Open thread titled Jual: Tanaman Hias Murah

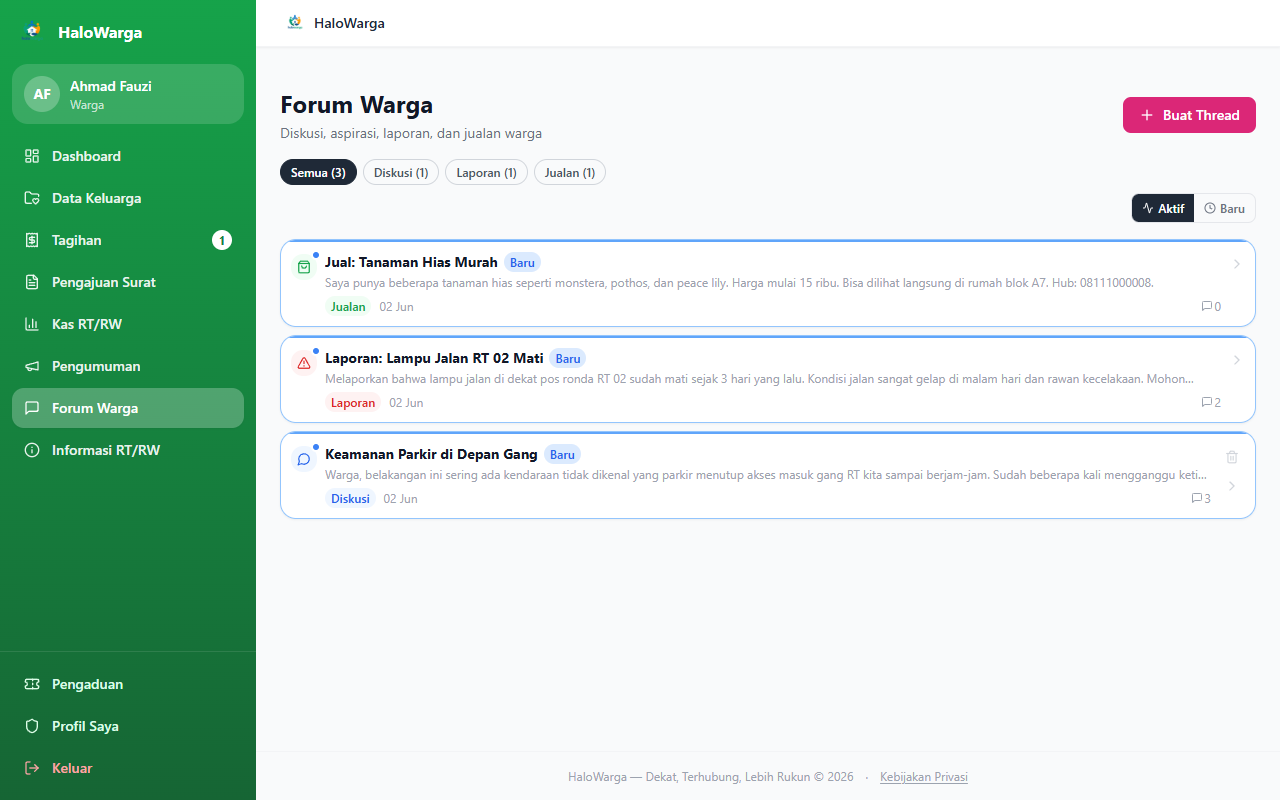pyautogui.click(x=411, y=262)
